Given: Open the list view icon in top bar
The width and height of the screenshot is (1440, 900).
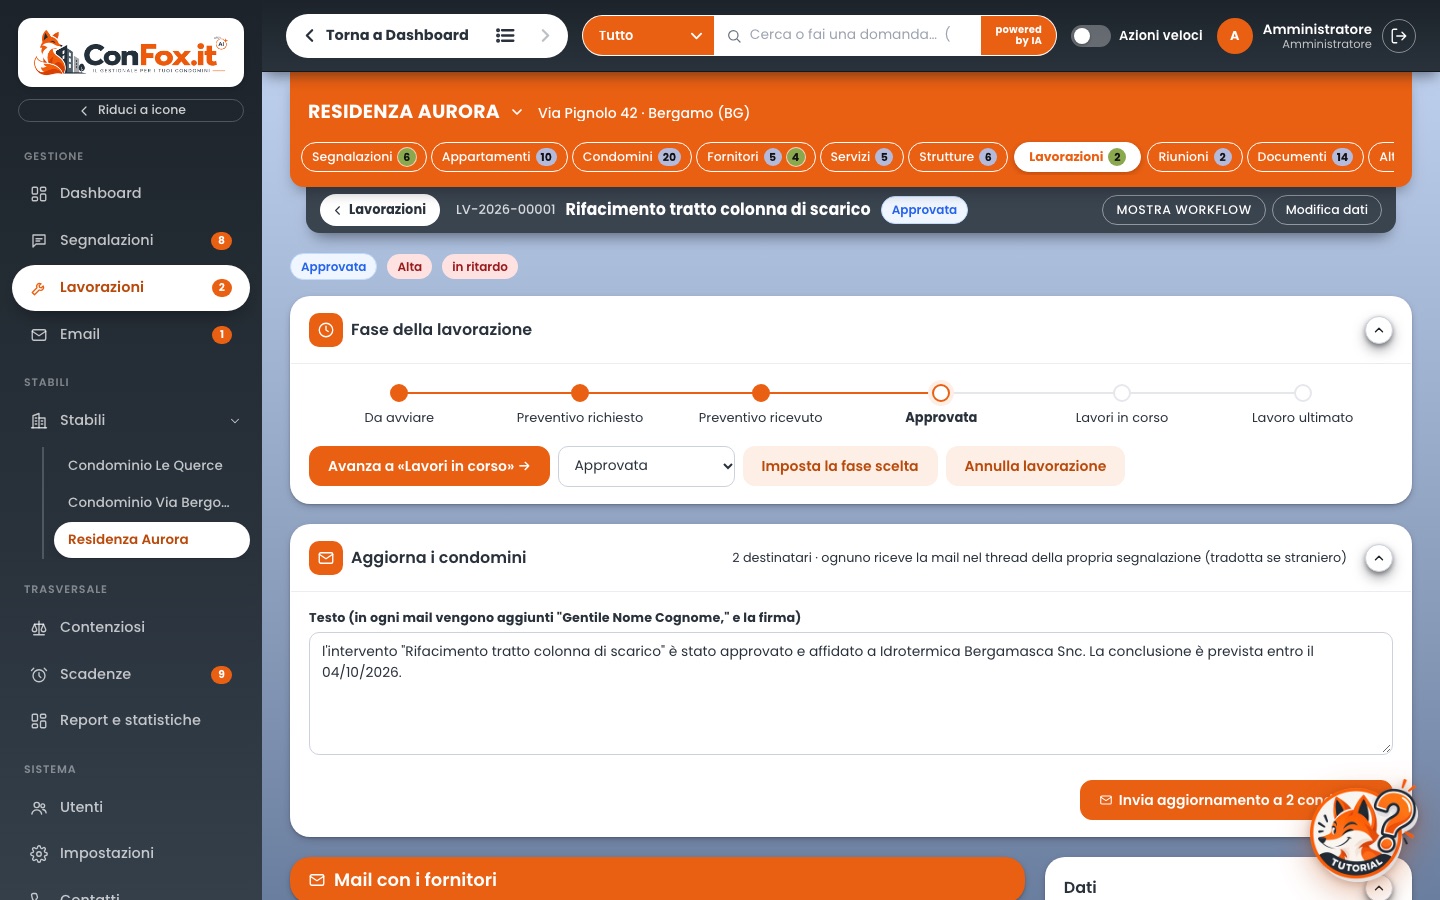Looking at the screenshot, I should [505, 36].
